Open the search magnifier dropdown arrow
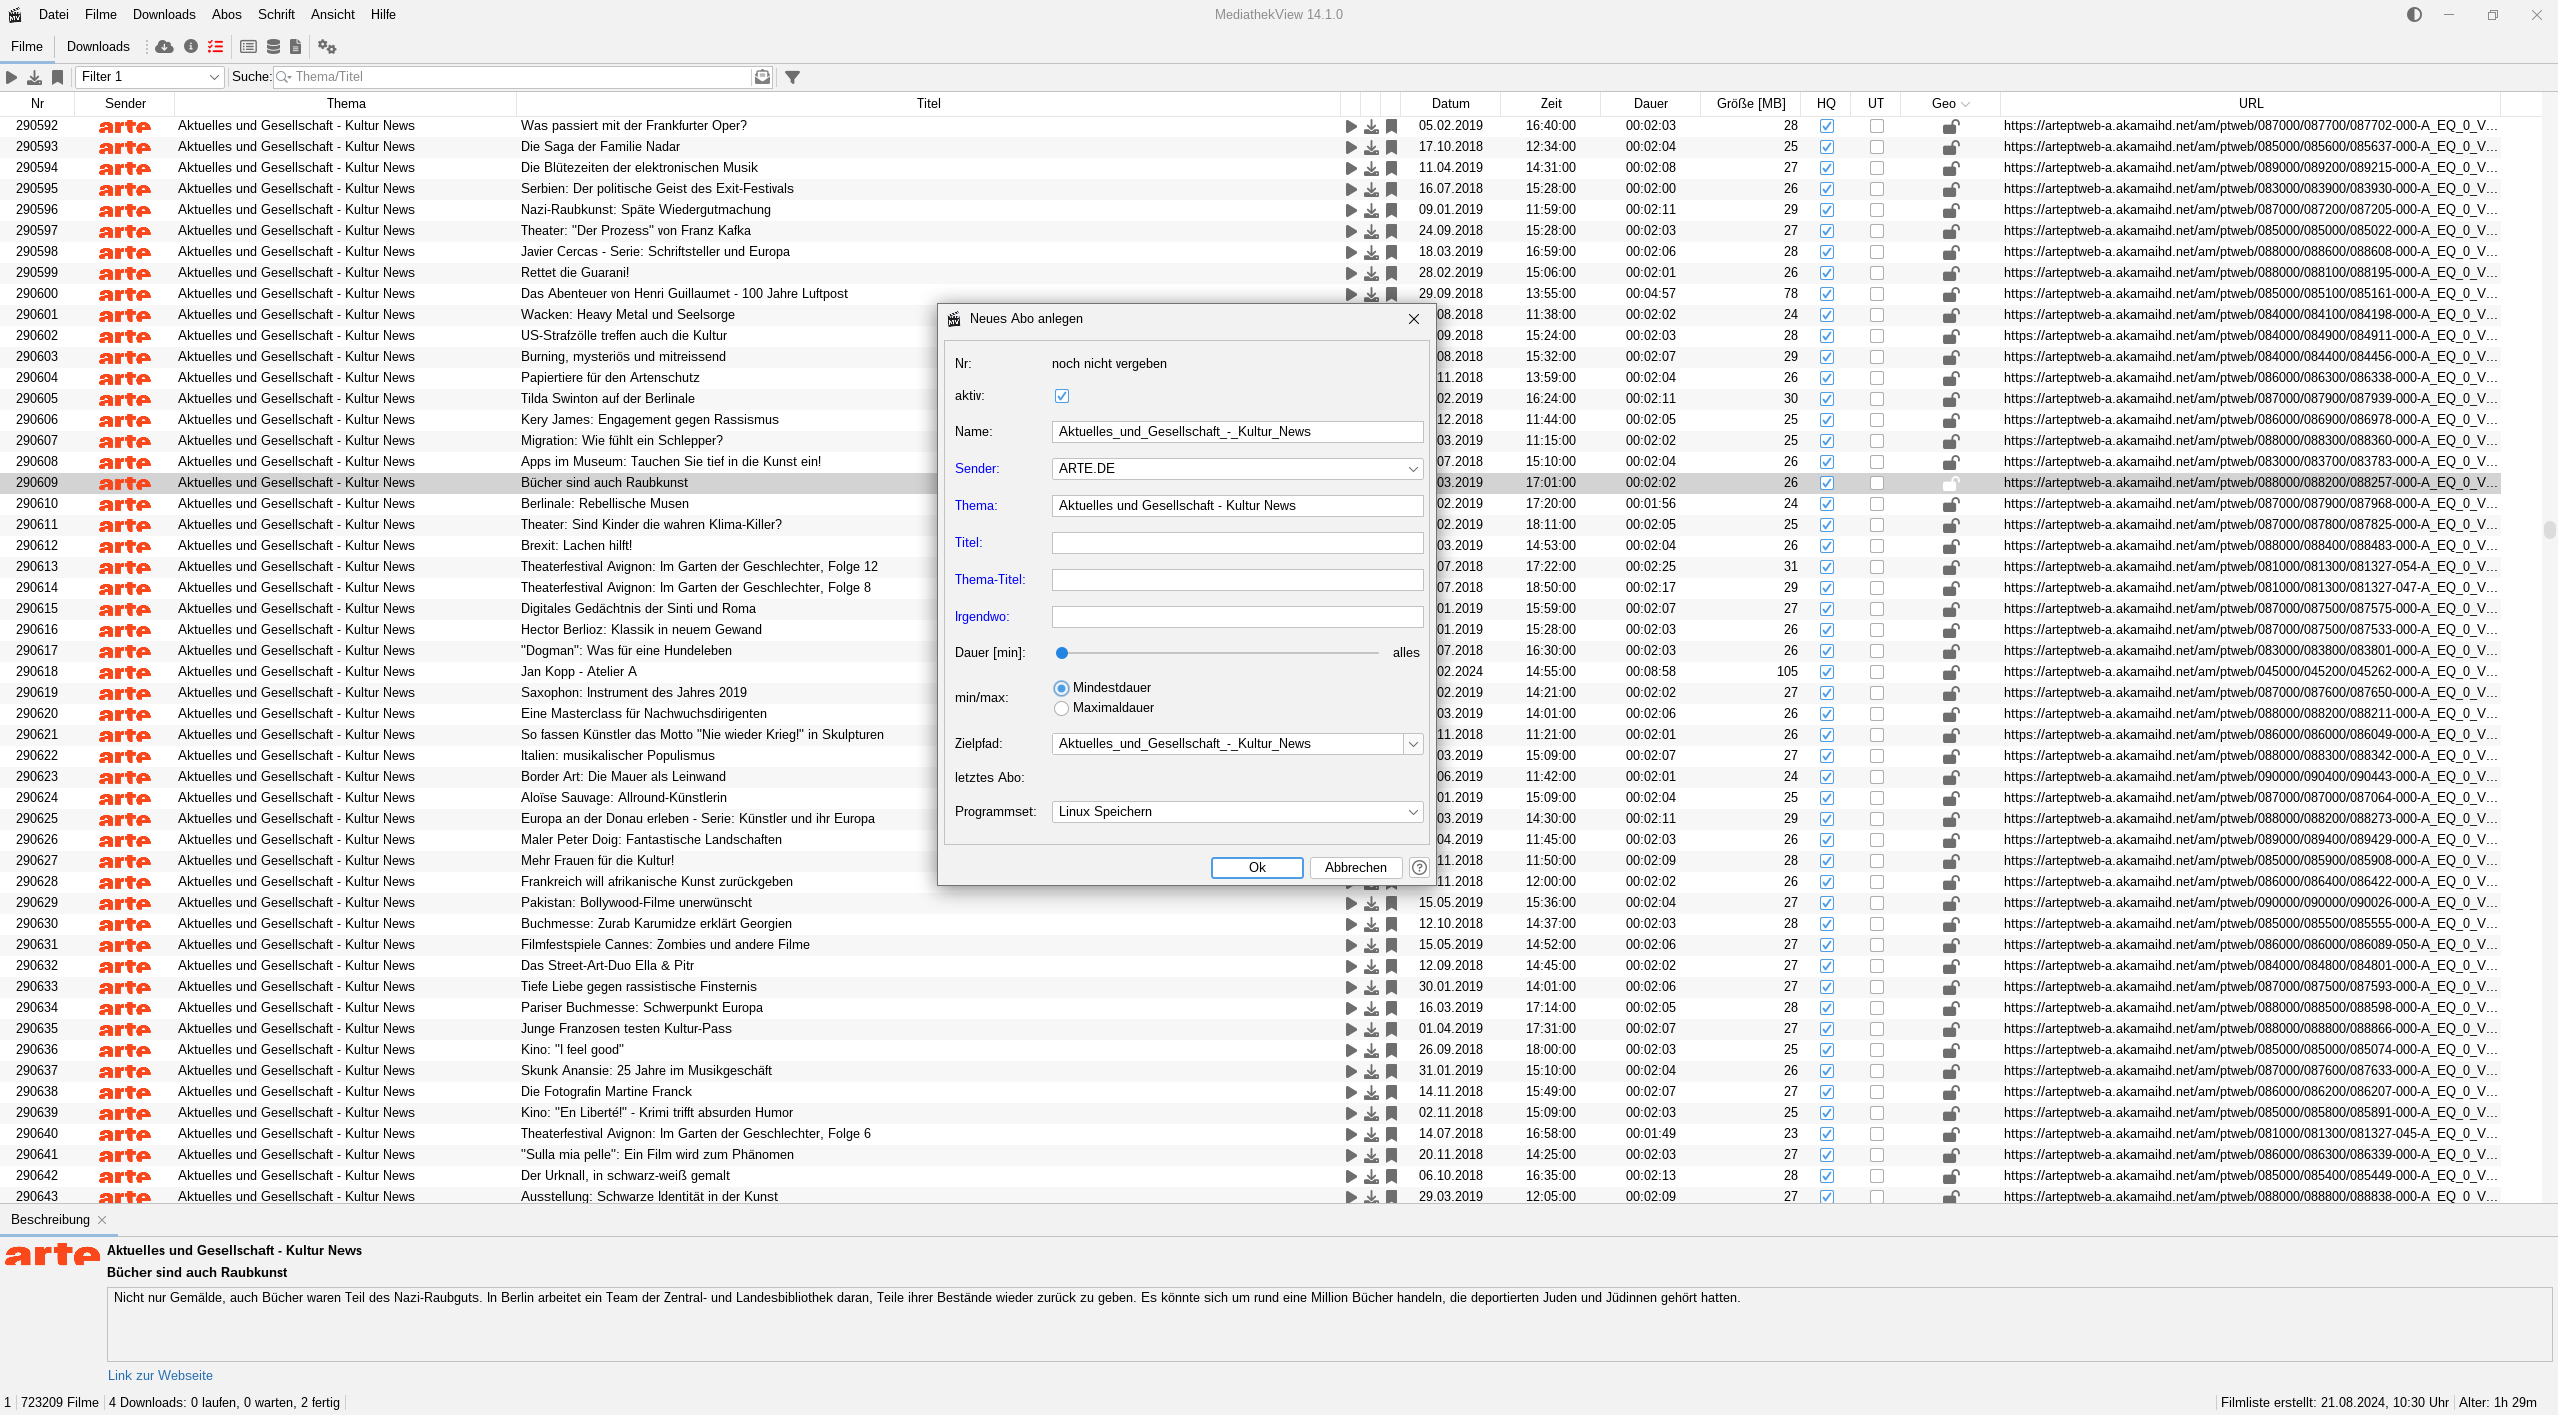 click(284, 77)
